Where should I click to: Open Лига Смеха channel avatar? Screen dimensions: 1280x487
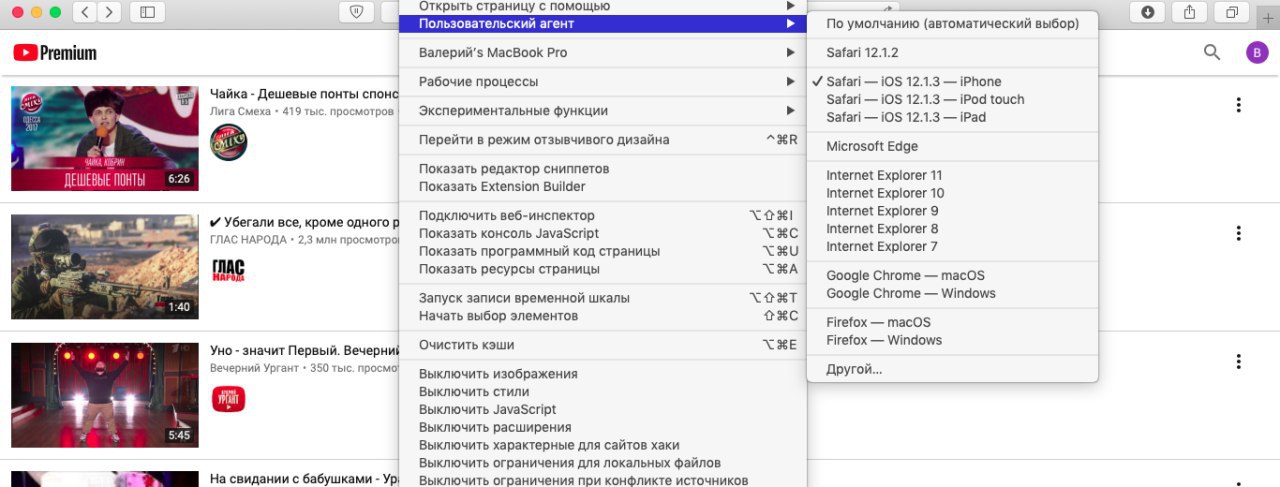(228, 142)
